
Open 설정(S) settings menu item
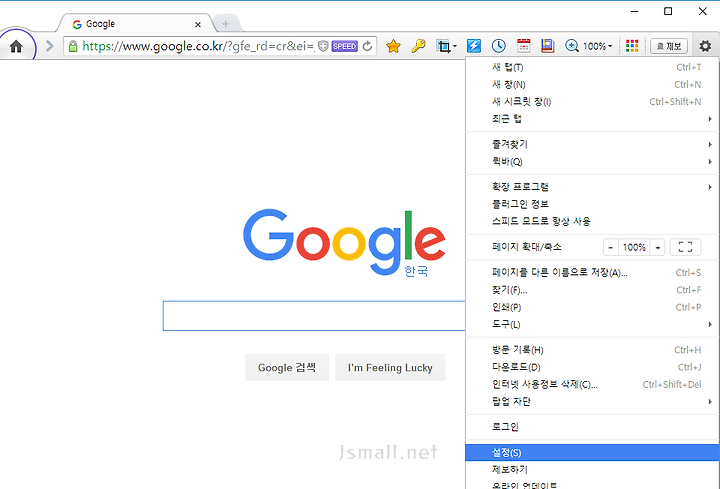click(x=592, y=453)
